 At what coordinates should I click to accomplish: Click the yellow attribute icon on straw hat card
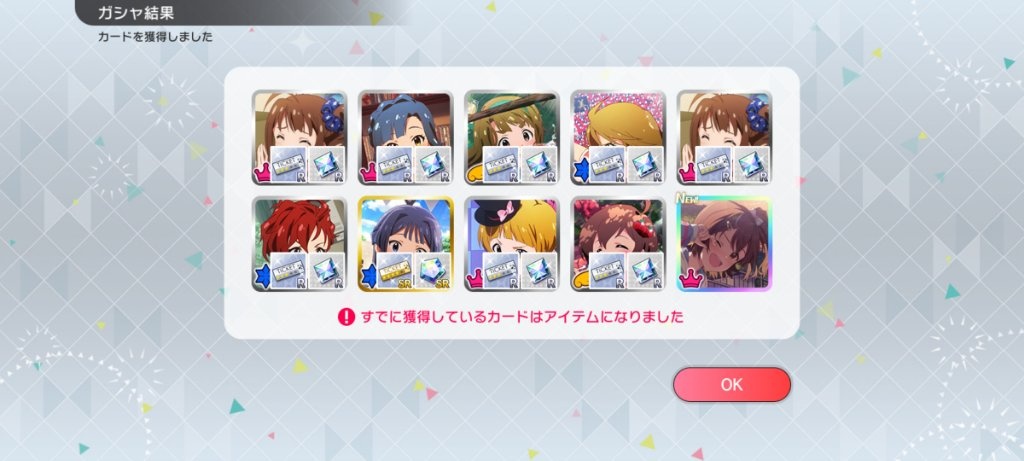[474, 175]
